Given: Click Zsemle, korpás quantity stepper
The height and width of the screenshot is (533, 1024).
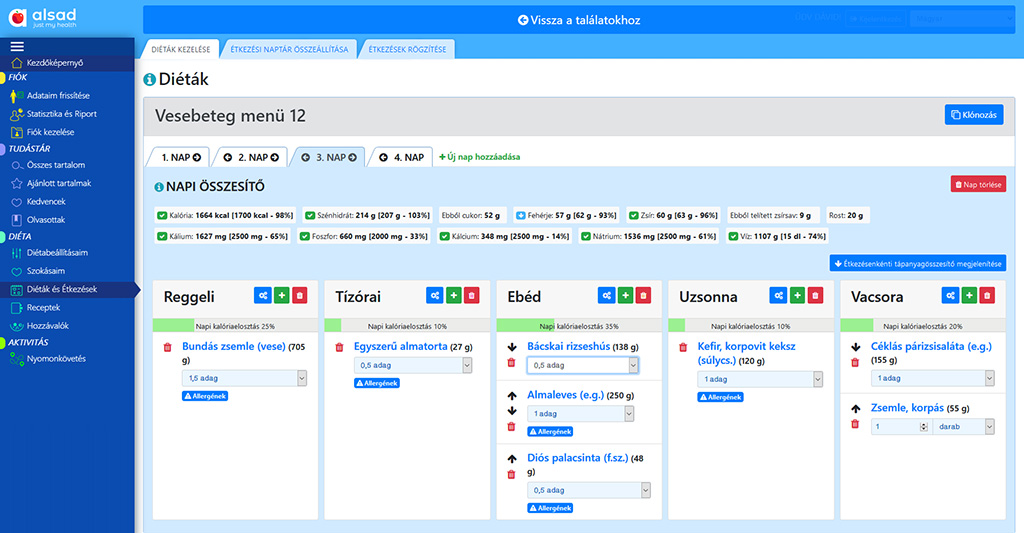Looking at the screenshot, I should [923, 427].
